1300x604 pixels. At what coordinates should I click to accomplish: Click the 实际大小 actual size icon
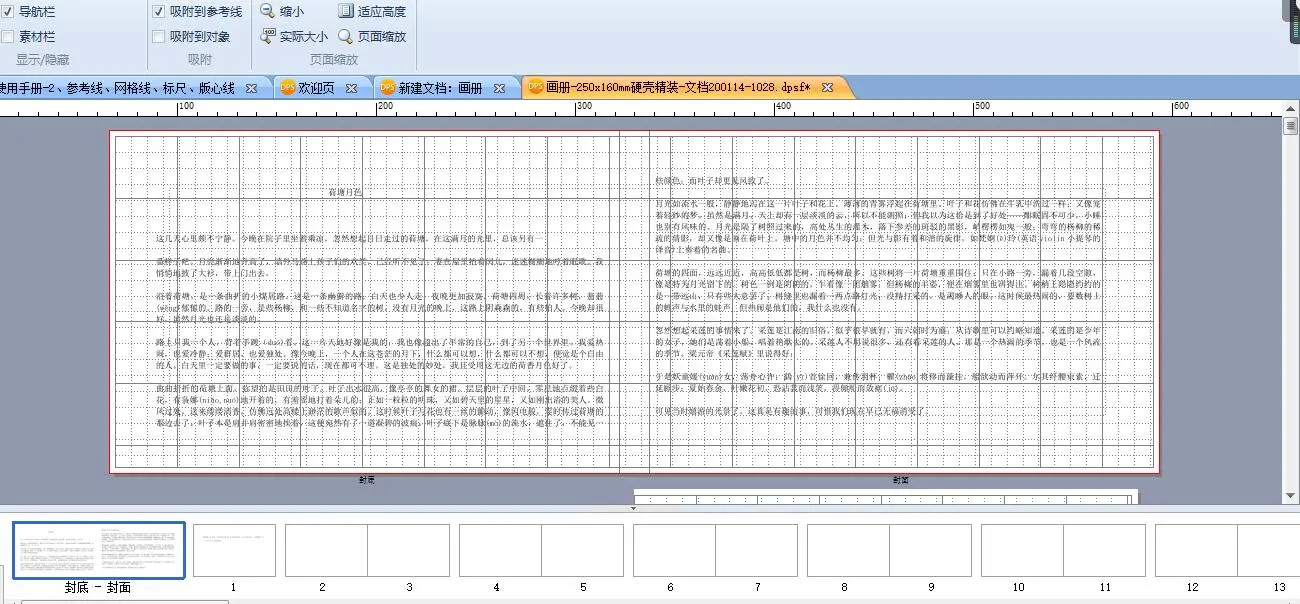[x=268, y=36]
